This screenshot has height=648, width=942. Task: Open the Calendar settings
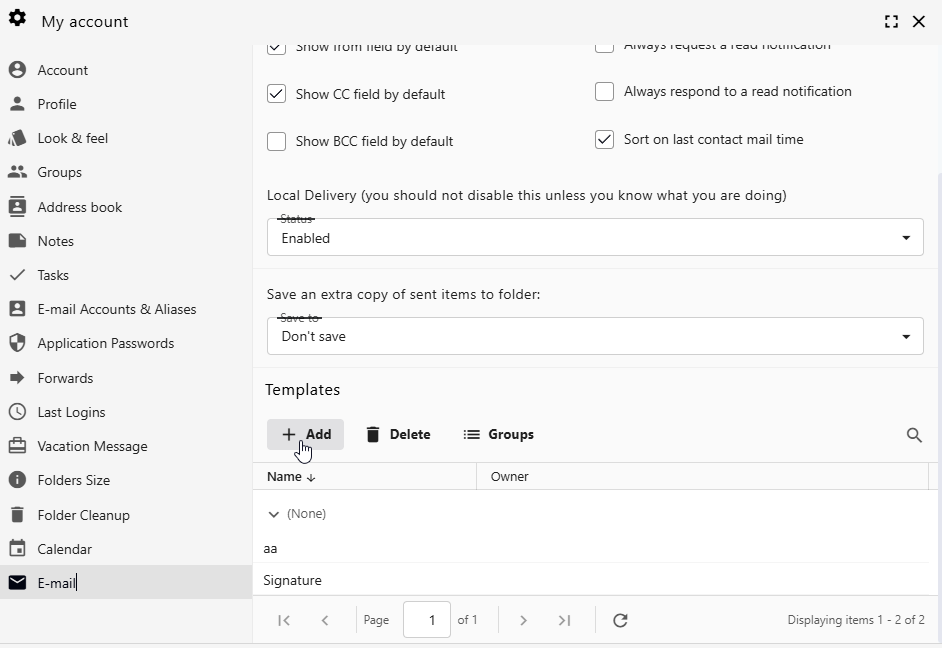[63, 549]
